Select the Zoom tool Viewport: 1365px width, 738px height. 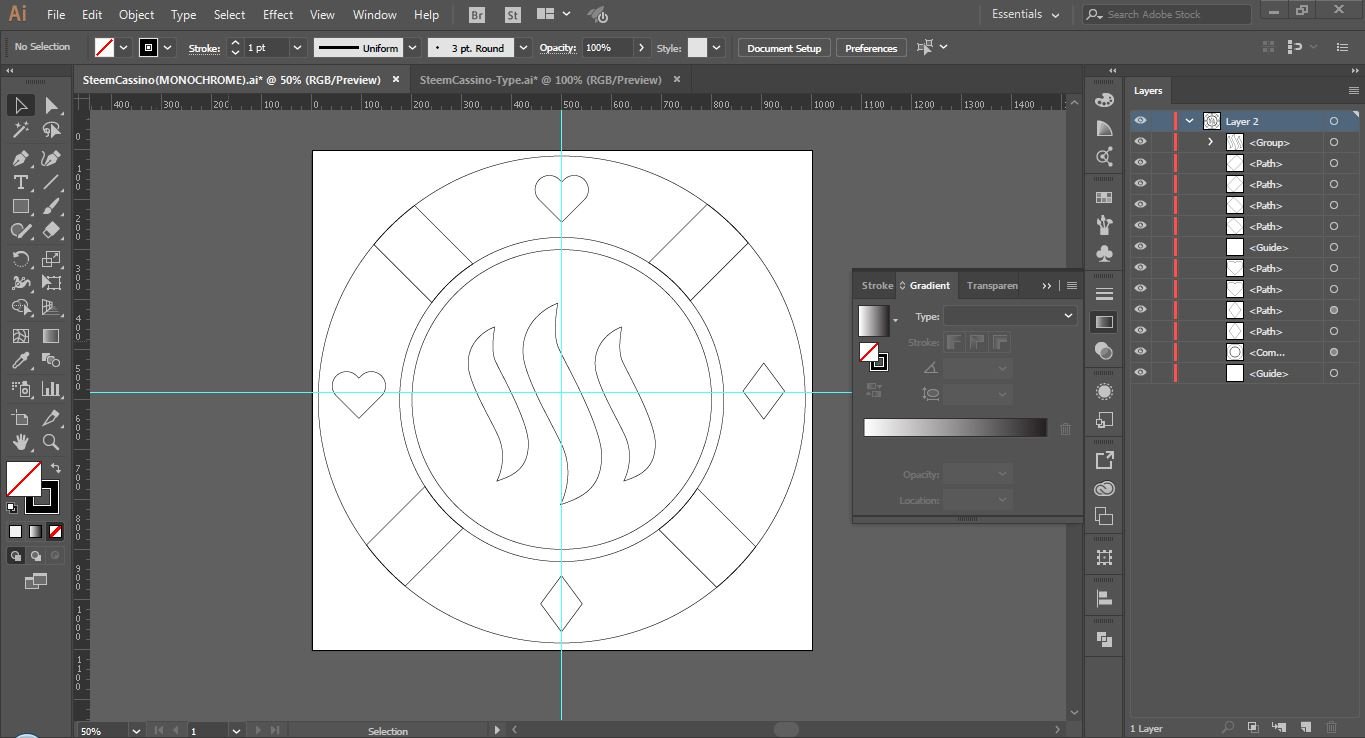click(x=51, y=442)
